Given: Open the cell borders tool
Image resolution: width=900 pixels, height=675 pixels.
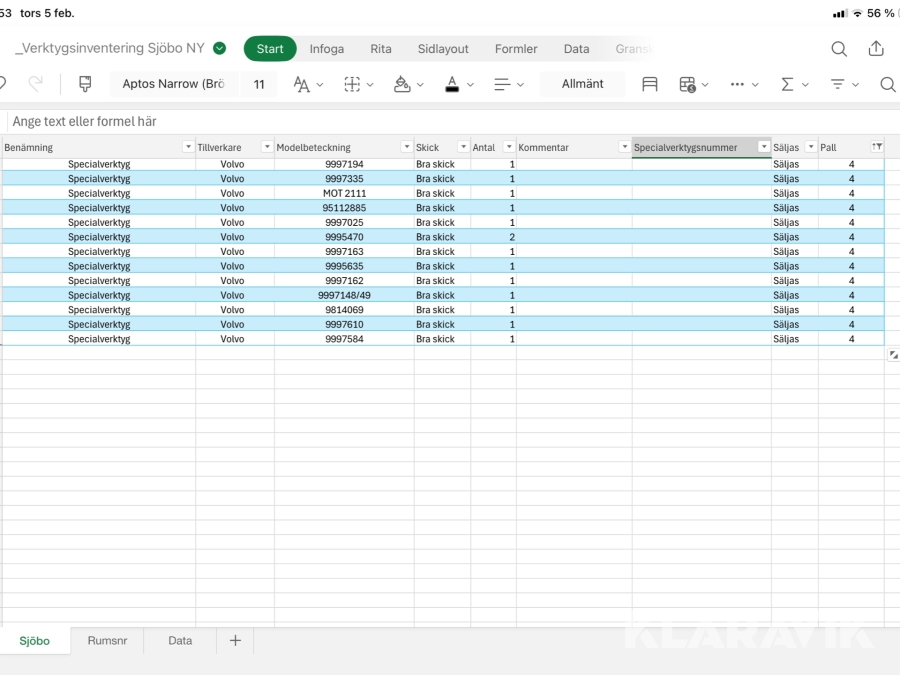Looking at the screenshot, I should [352, 84].
